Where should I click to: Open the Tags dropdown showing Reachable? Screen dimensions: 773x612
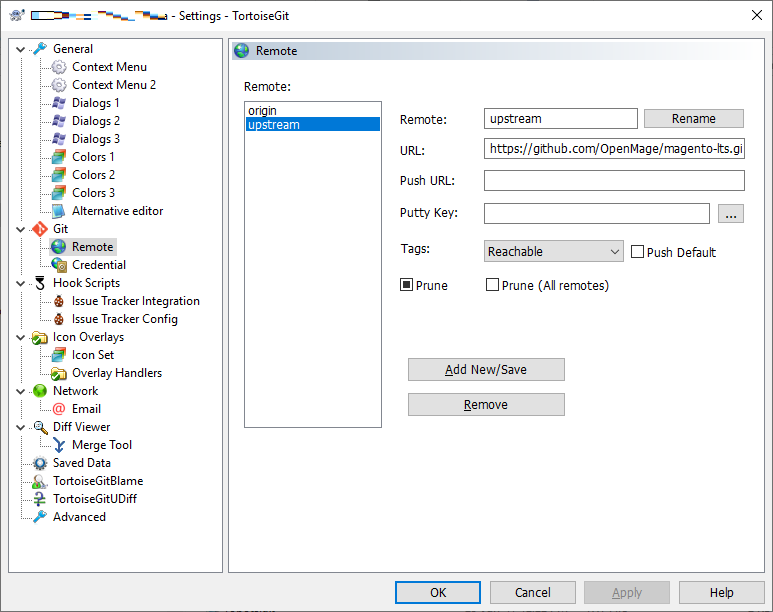pyautogui.click(x=554, y=252)
